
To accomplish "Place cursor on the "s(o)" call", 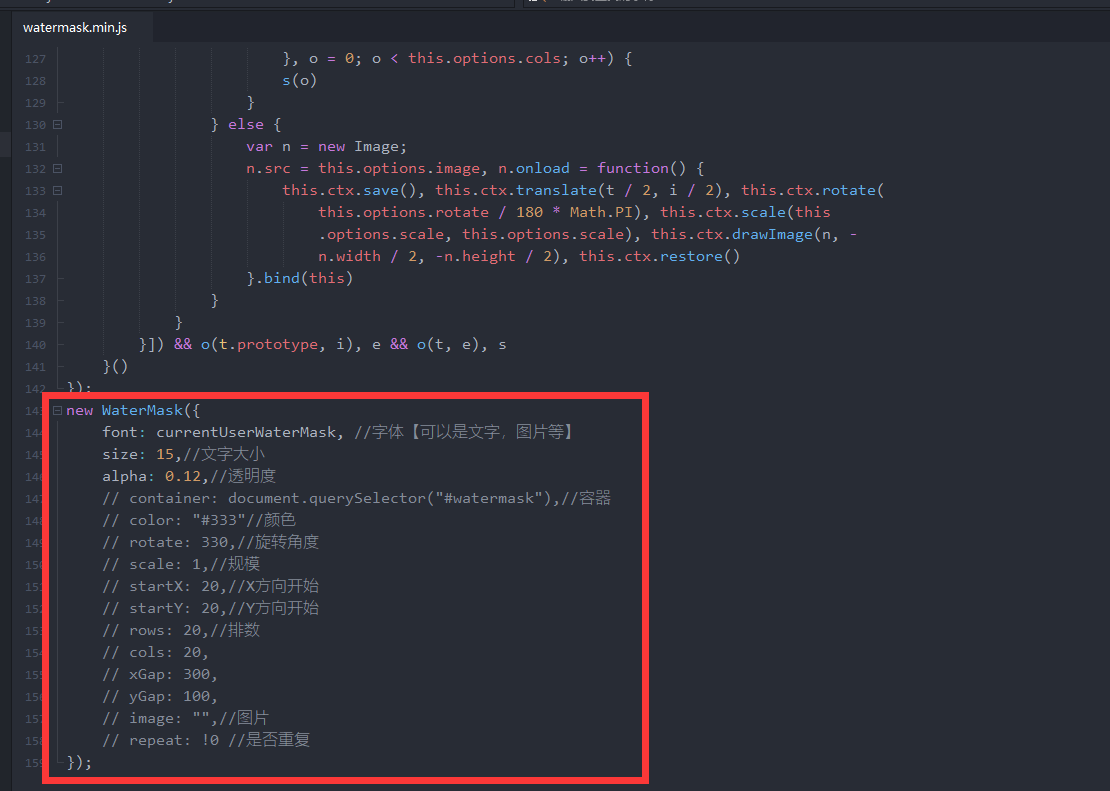I will click(x=299, y=80).
